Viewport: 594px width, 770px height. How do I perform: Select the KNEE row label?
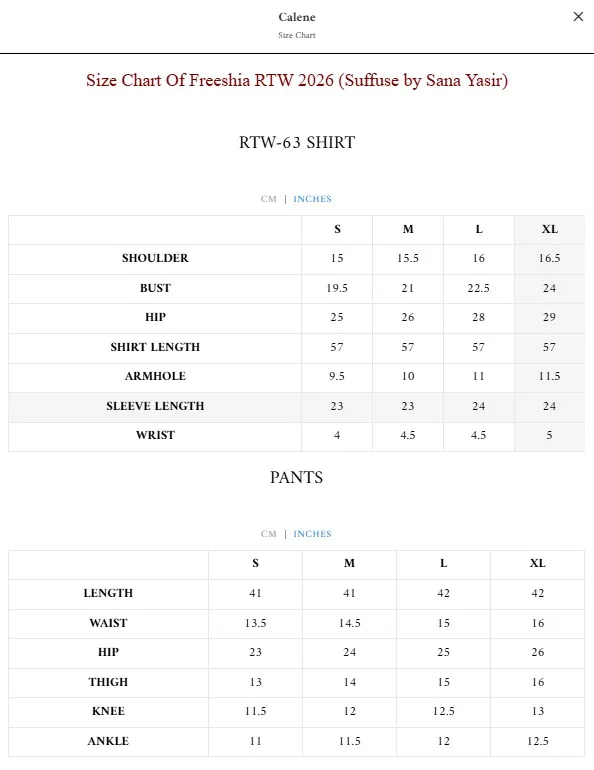tap(108, 711)
